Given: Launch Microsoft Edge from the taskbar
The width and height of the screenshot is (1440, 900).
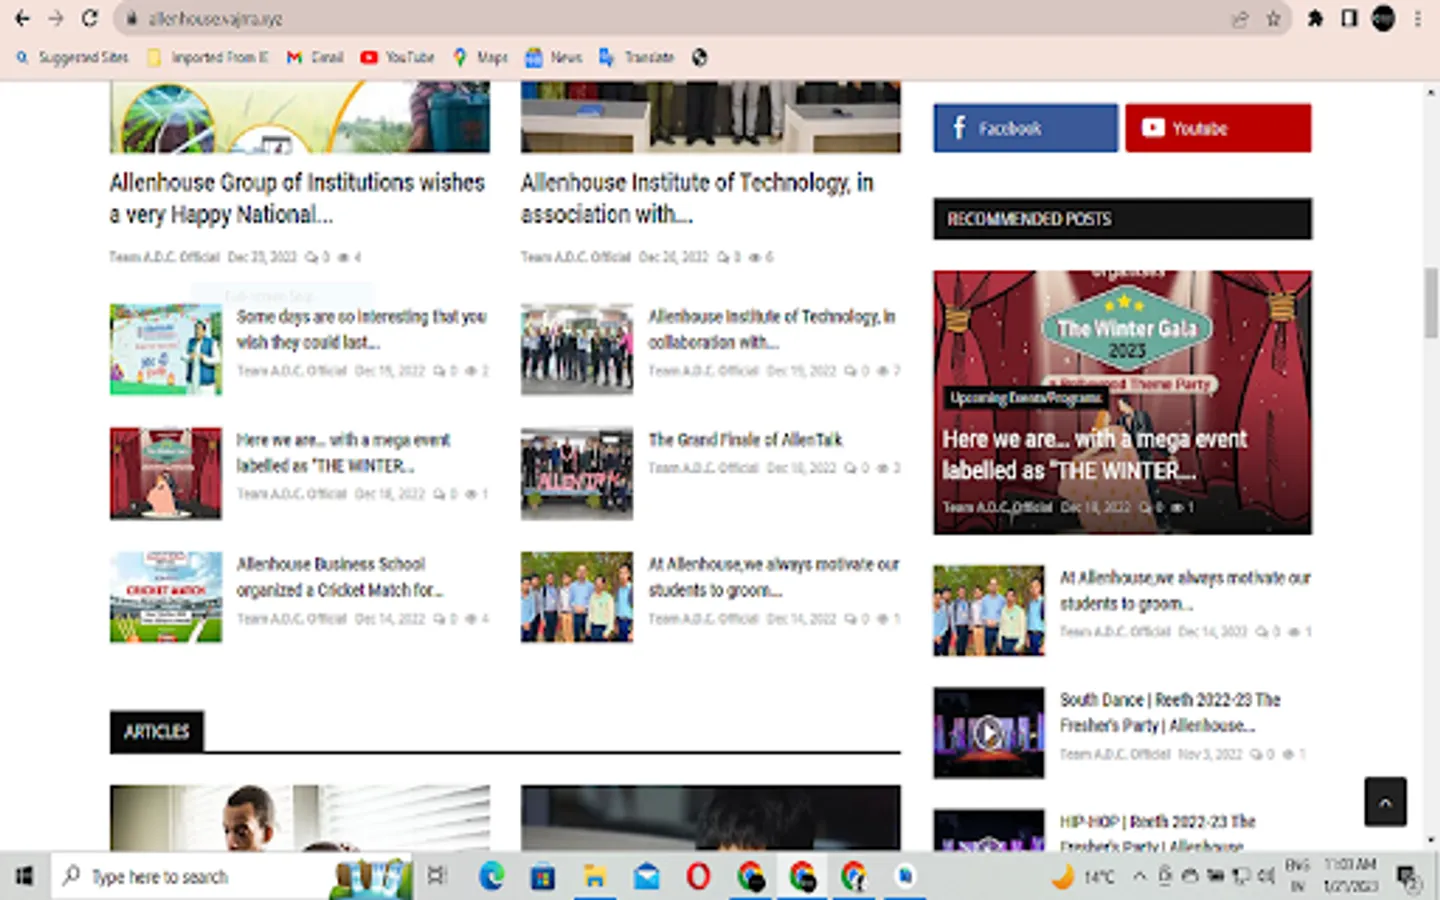Looking at the screenshot, I should 491,876.
